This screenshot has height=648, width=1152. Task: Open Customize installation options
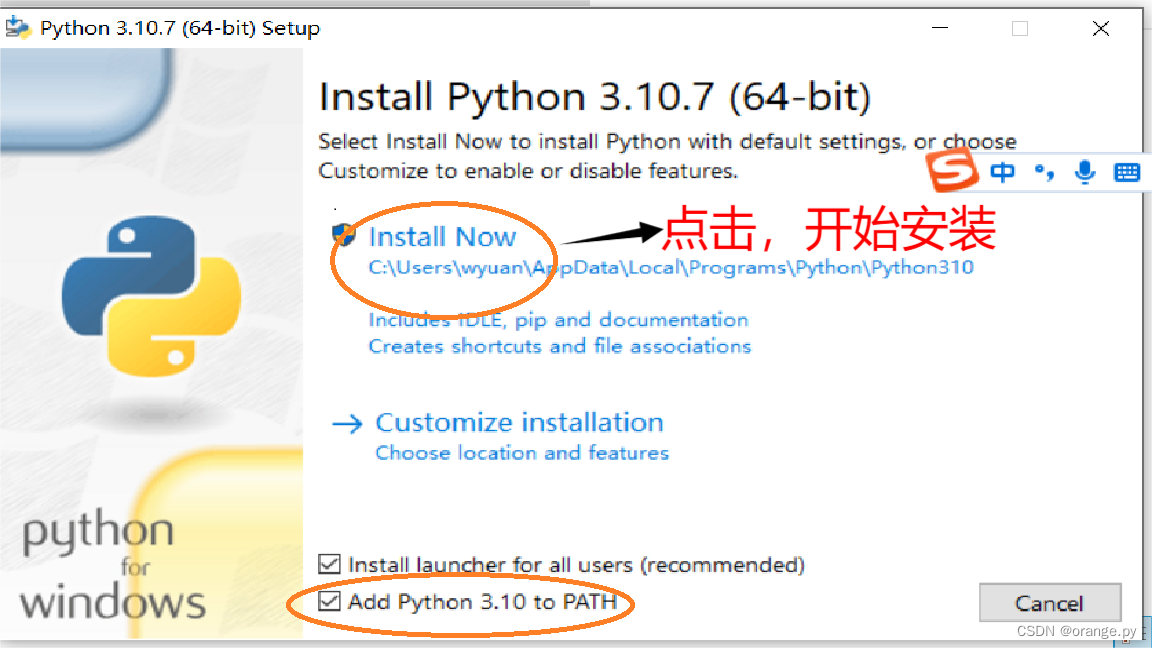coord(519,422)
